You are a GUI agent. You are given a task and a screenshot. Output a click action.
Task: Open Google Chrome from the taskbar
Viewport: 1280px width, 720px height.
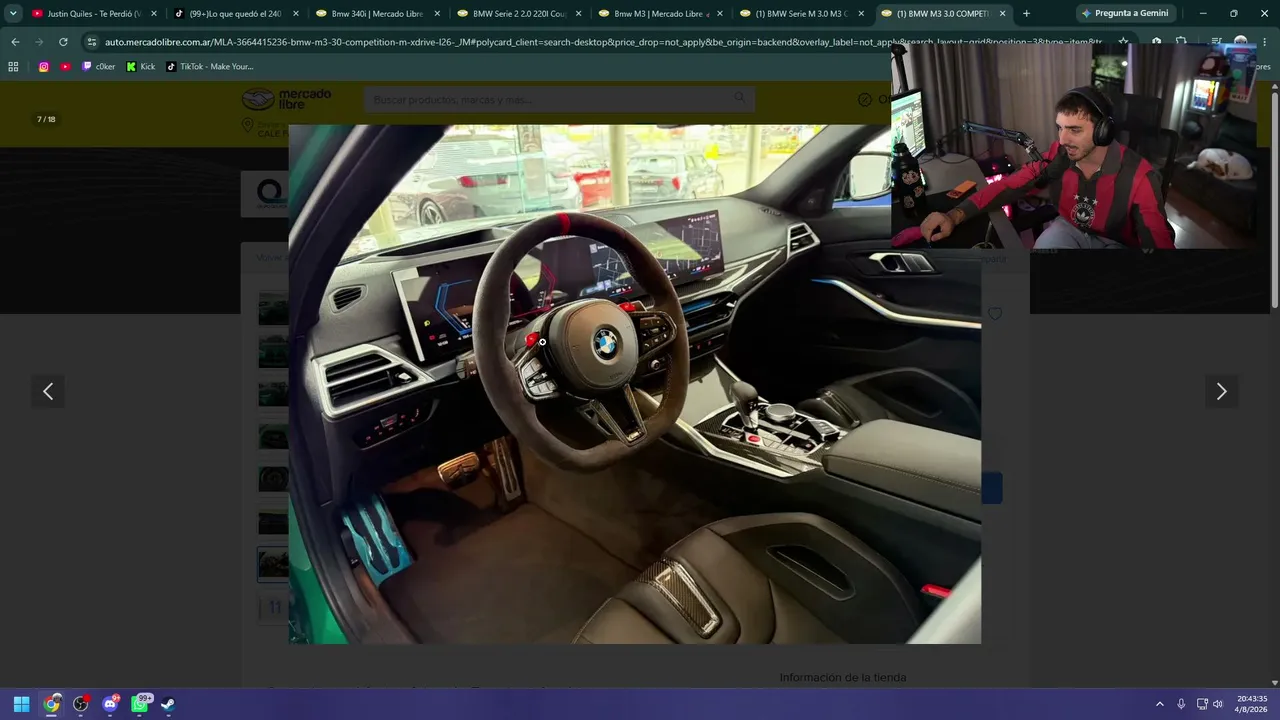pos(51,704)
